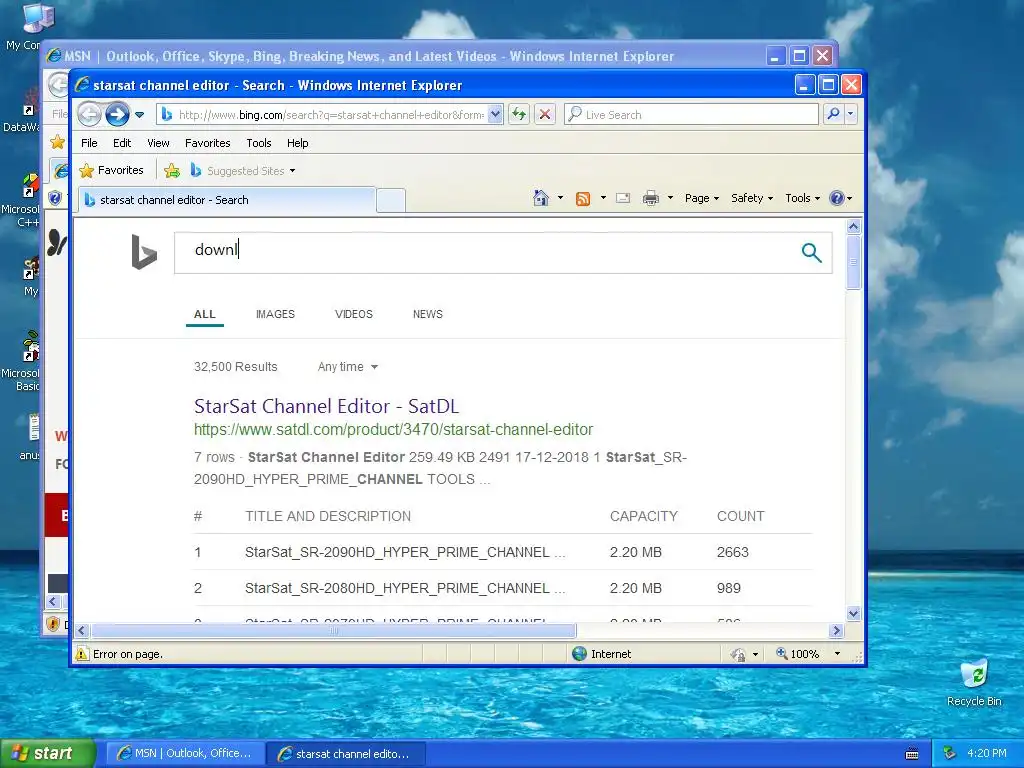This screenshot has width=1024, height=768.
Task: Open the Help menu
Action: [x=297, y=143]
